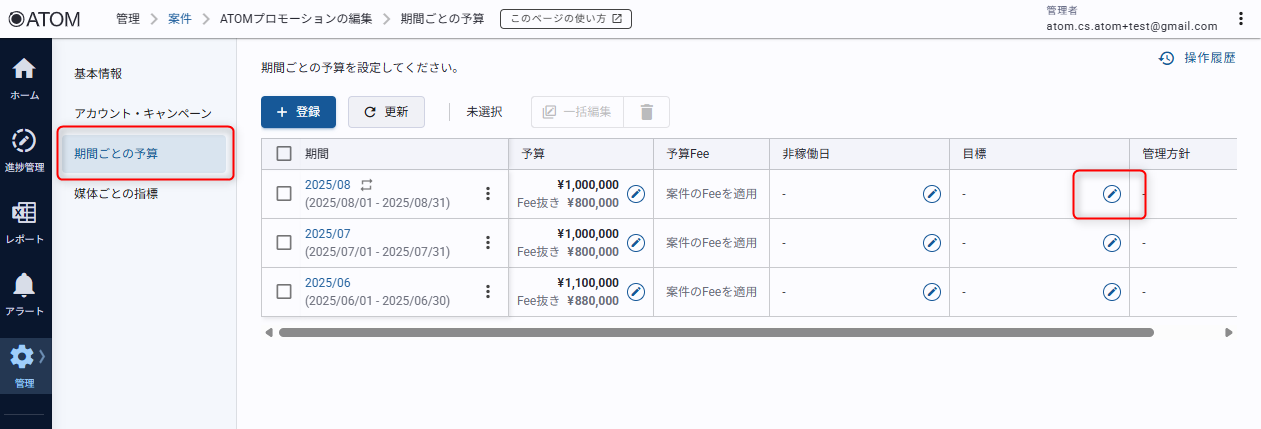Open the アラート alert bell icon
The width and height of the screenshot is (1261, 429).
24,294
